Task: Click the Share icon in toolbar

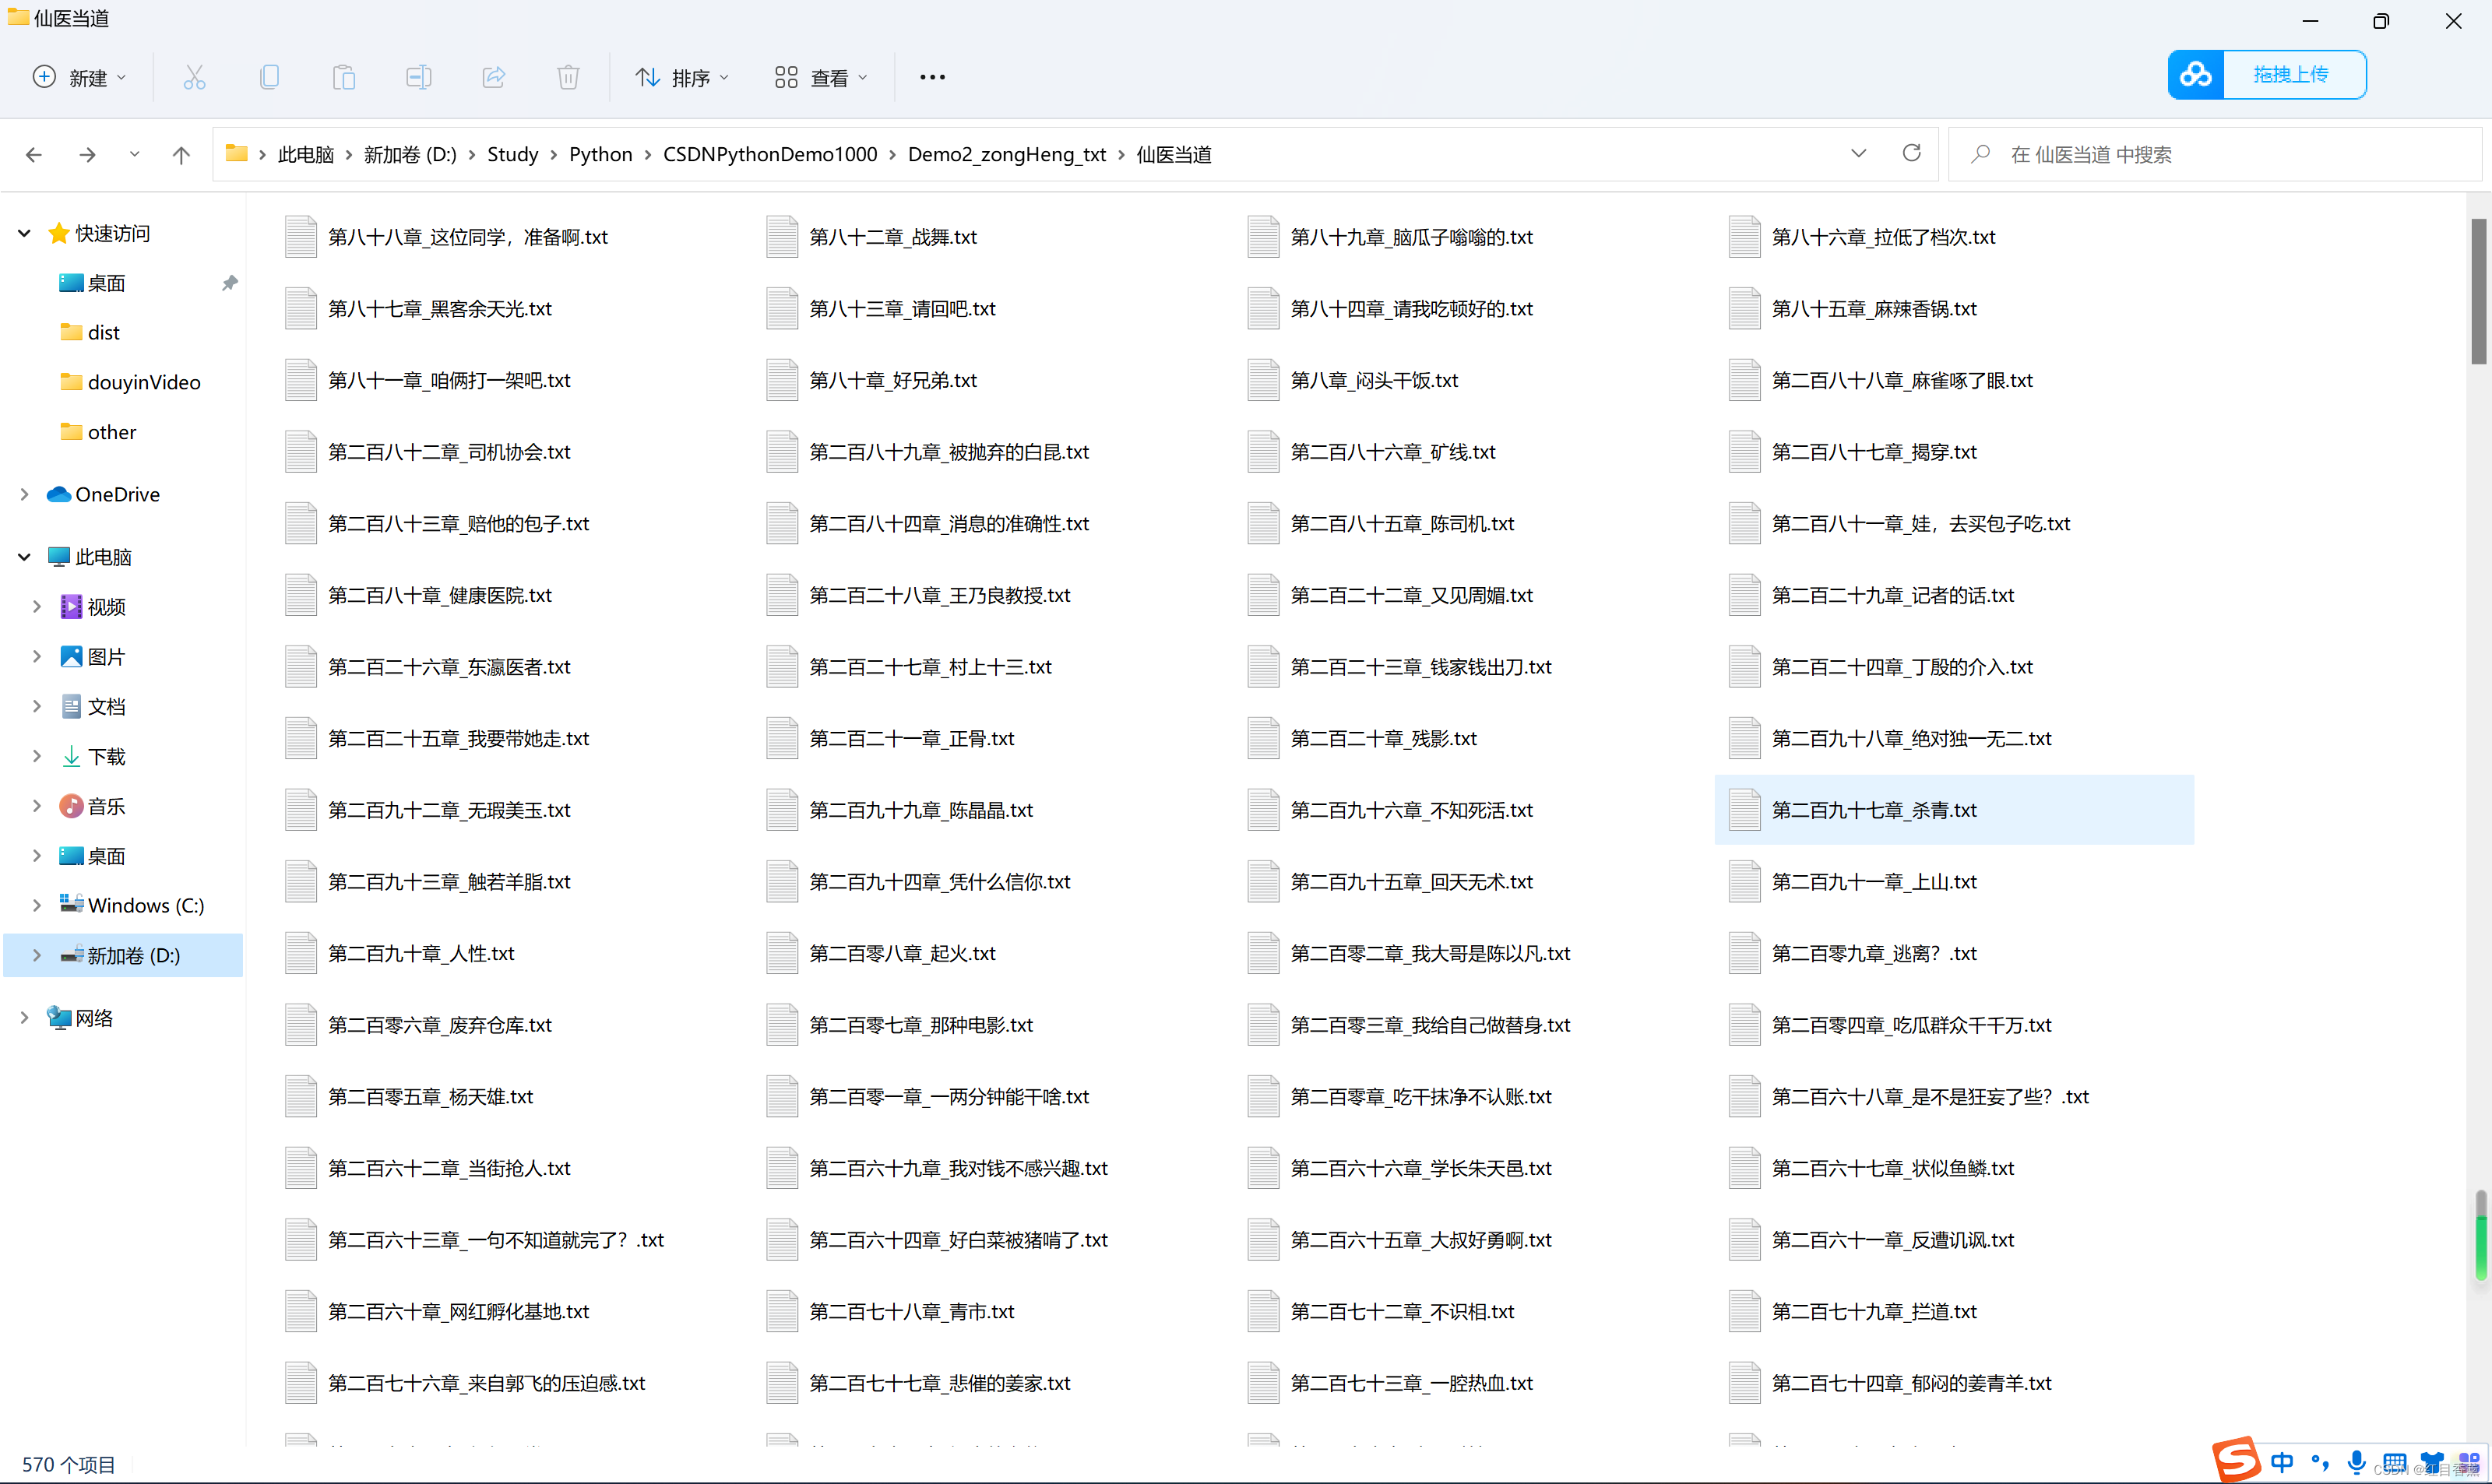Action: pyautogui.click(x=493, y=77)
